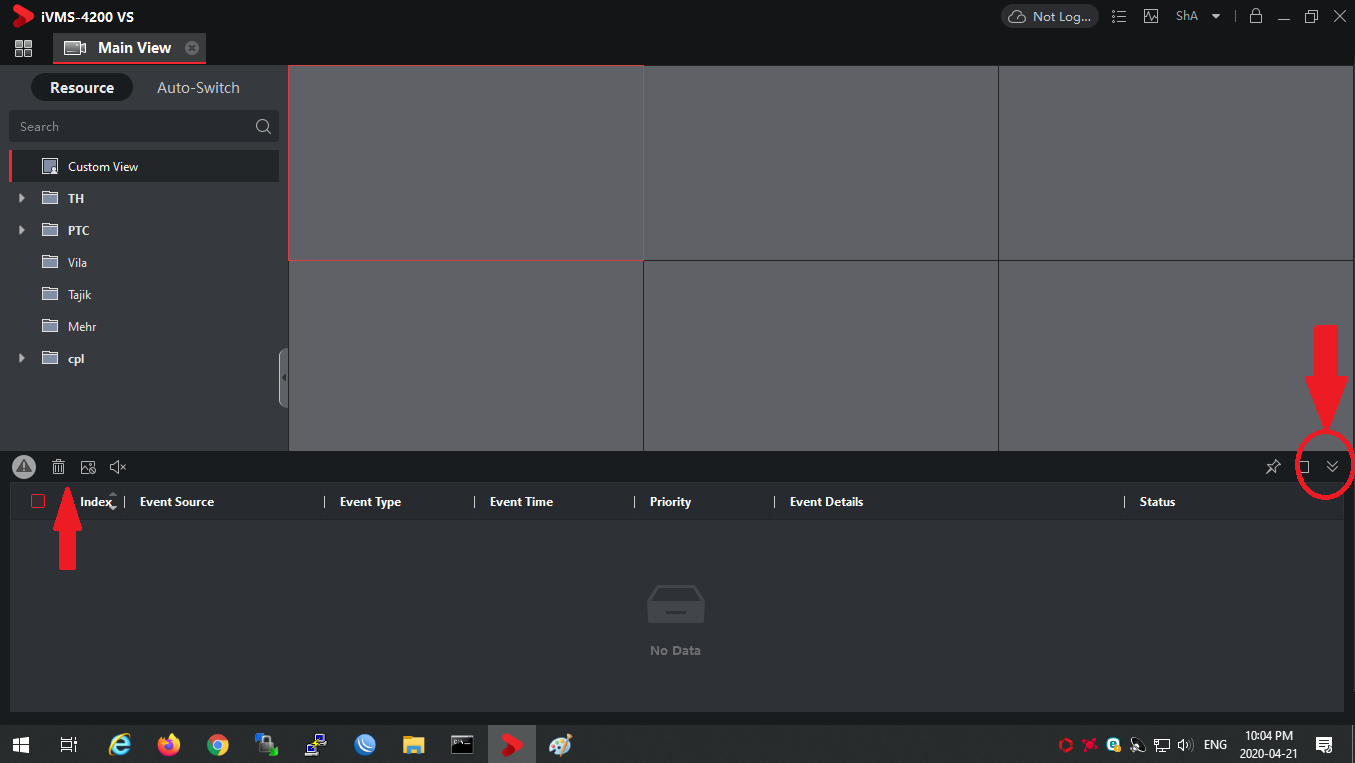Viewport: 1355px width, 763px height.
Task: Pin the event panel
Action: point(1273,467)
